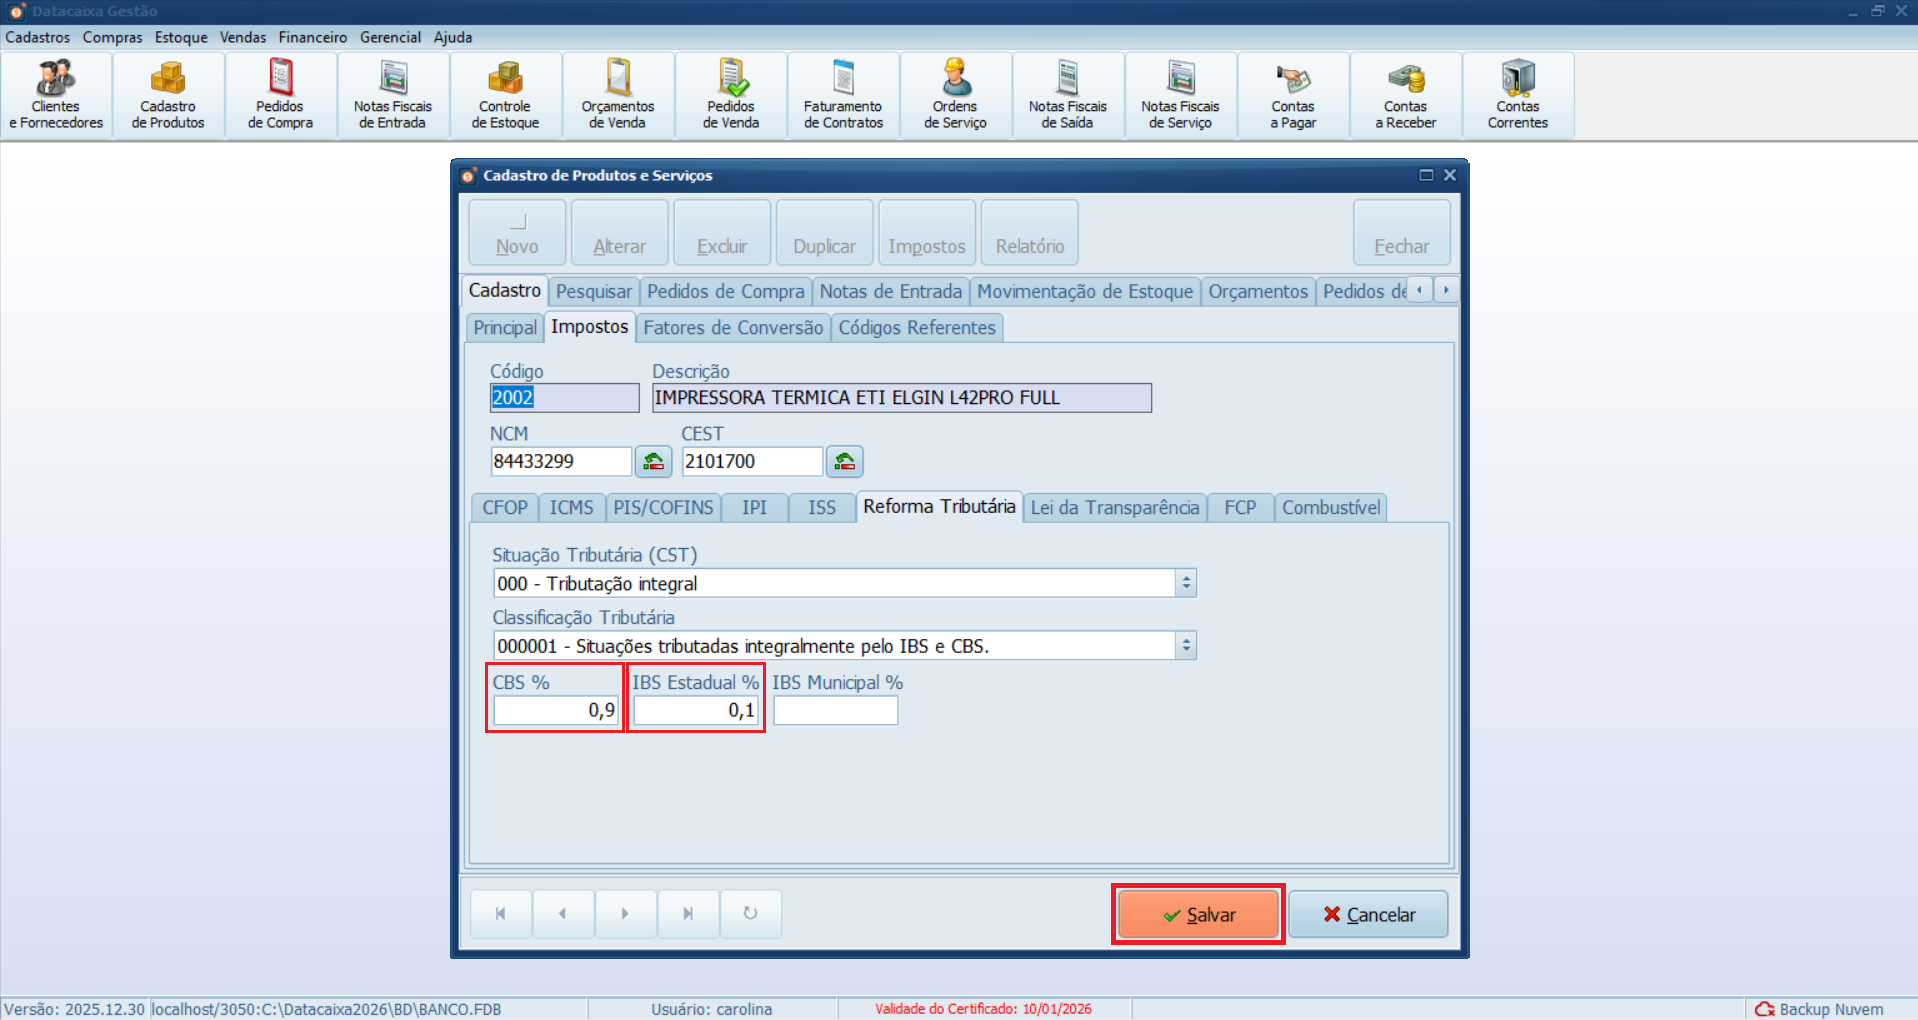Open Contas Correntes toolbar icon

tap(1517, 95)
